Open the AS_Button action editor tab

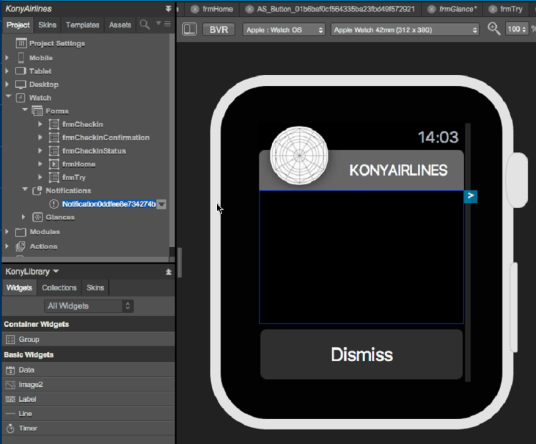(x=336, y=9)
